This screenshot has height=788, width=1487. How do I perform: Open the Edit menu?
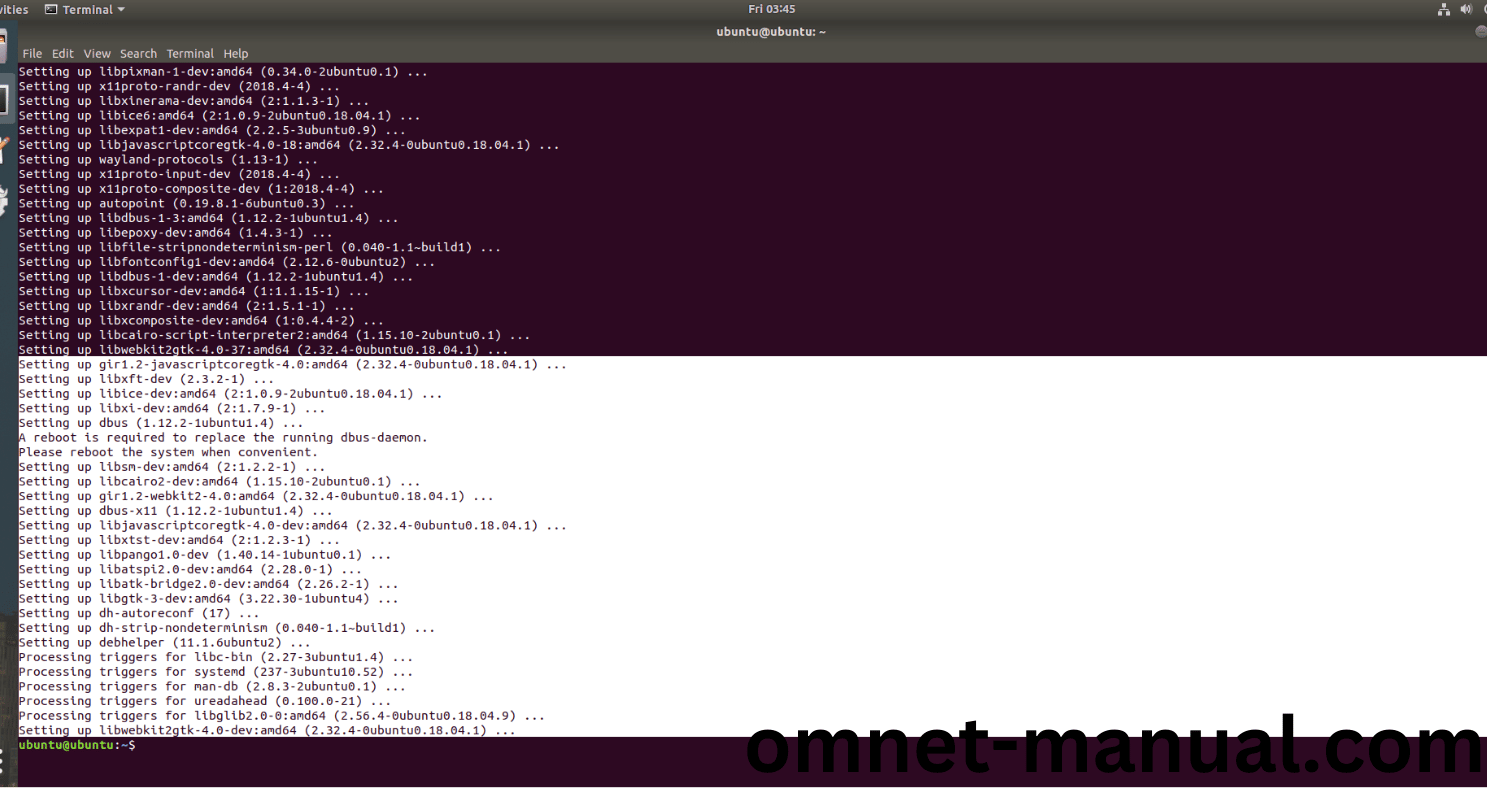coord(63,54)
